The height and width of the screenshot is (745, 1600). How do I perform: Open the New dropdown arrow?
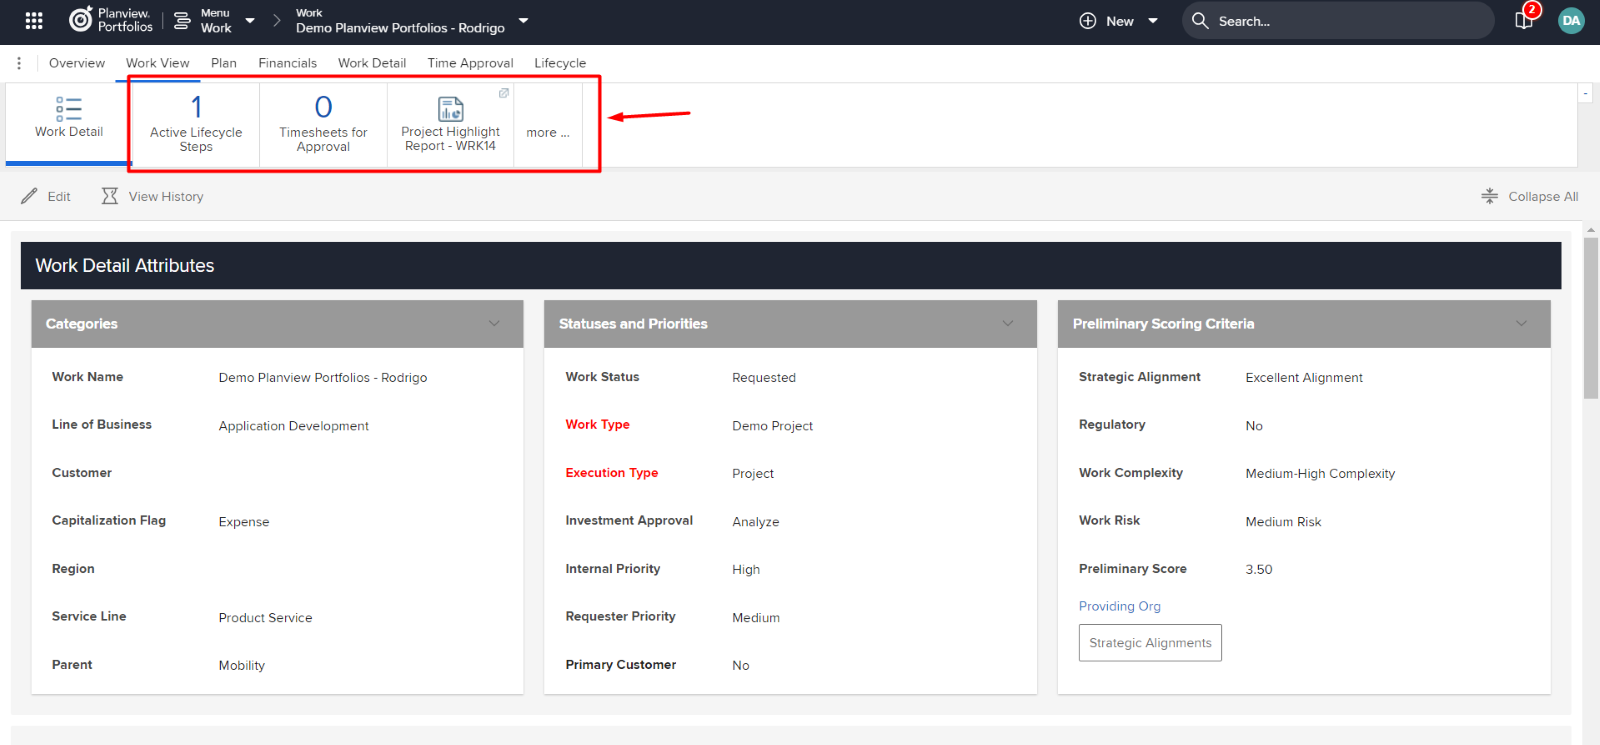1153,21
